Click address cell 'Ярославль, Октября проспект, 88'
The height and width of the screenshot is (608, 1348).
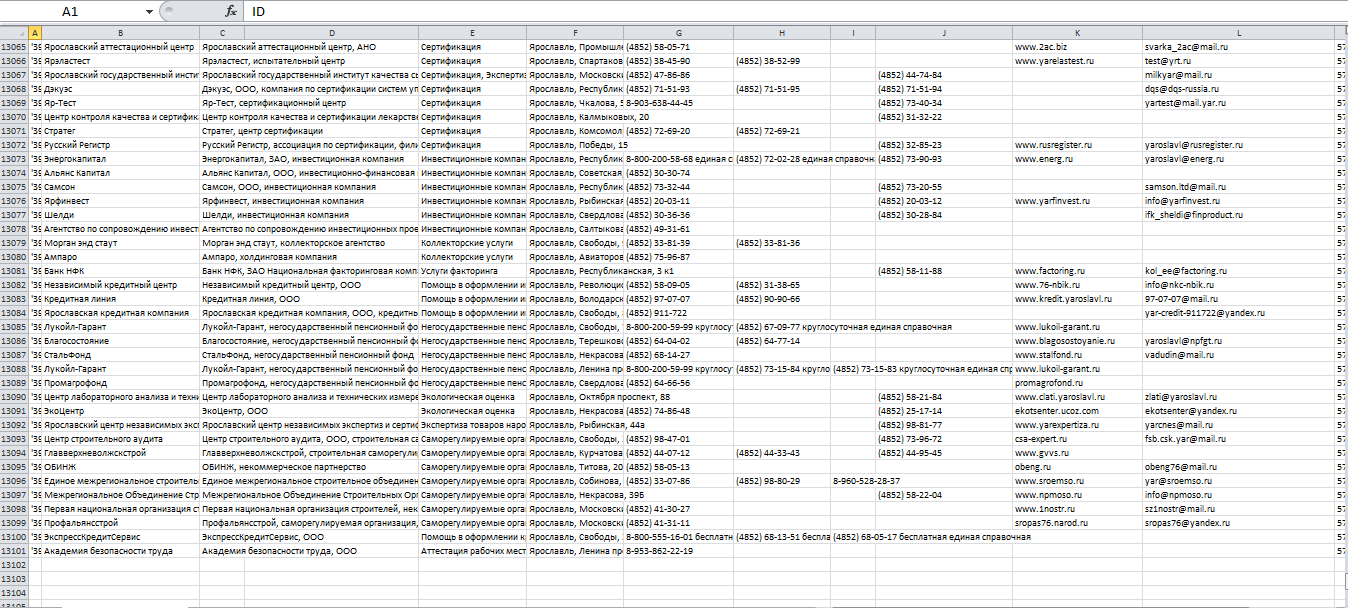point(600,396)
